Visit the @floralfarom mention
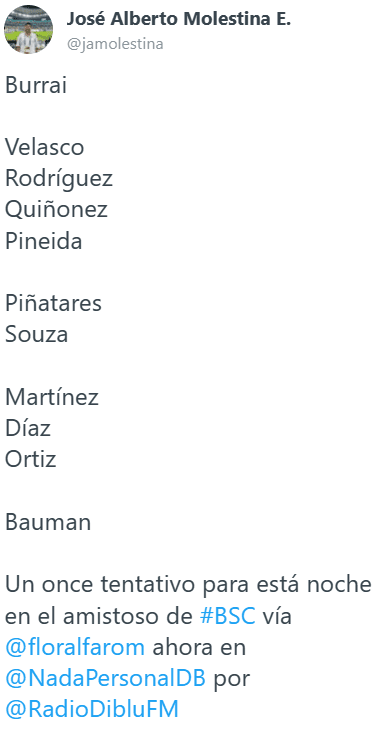This screenshot has width=391, height=732. [75, 647]
